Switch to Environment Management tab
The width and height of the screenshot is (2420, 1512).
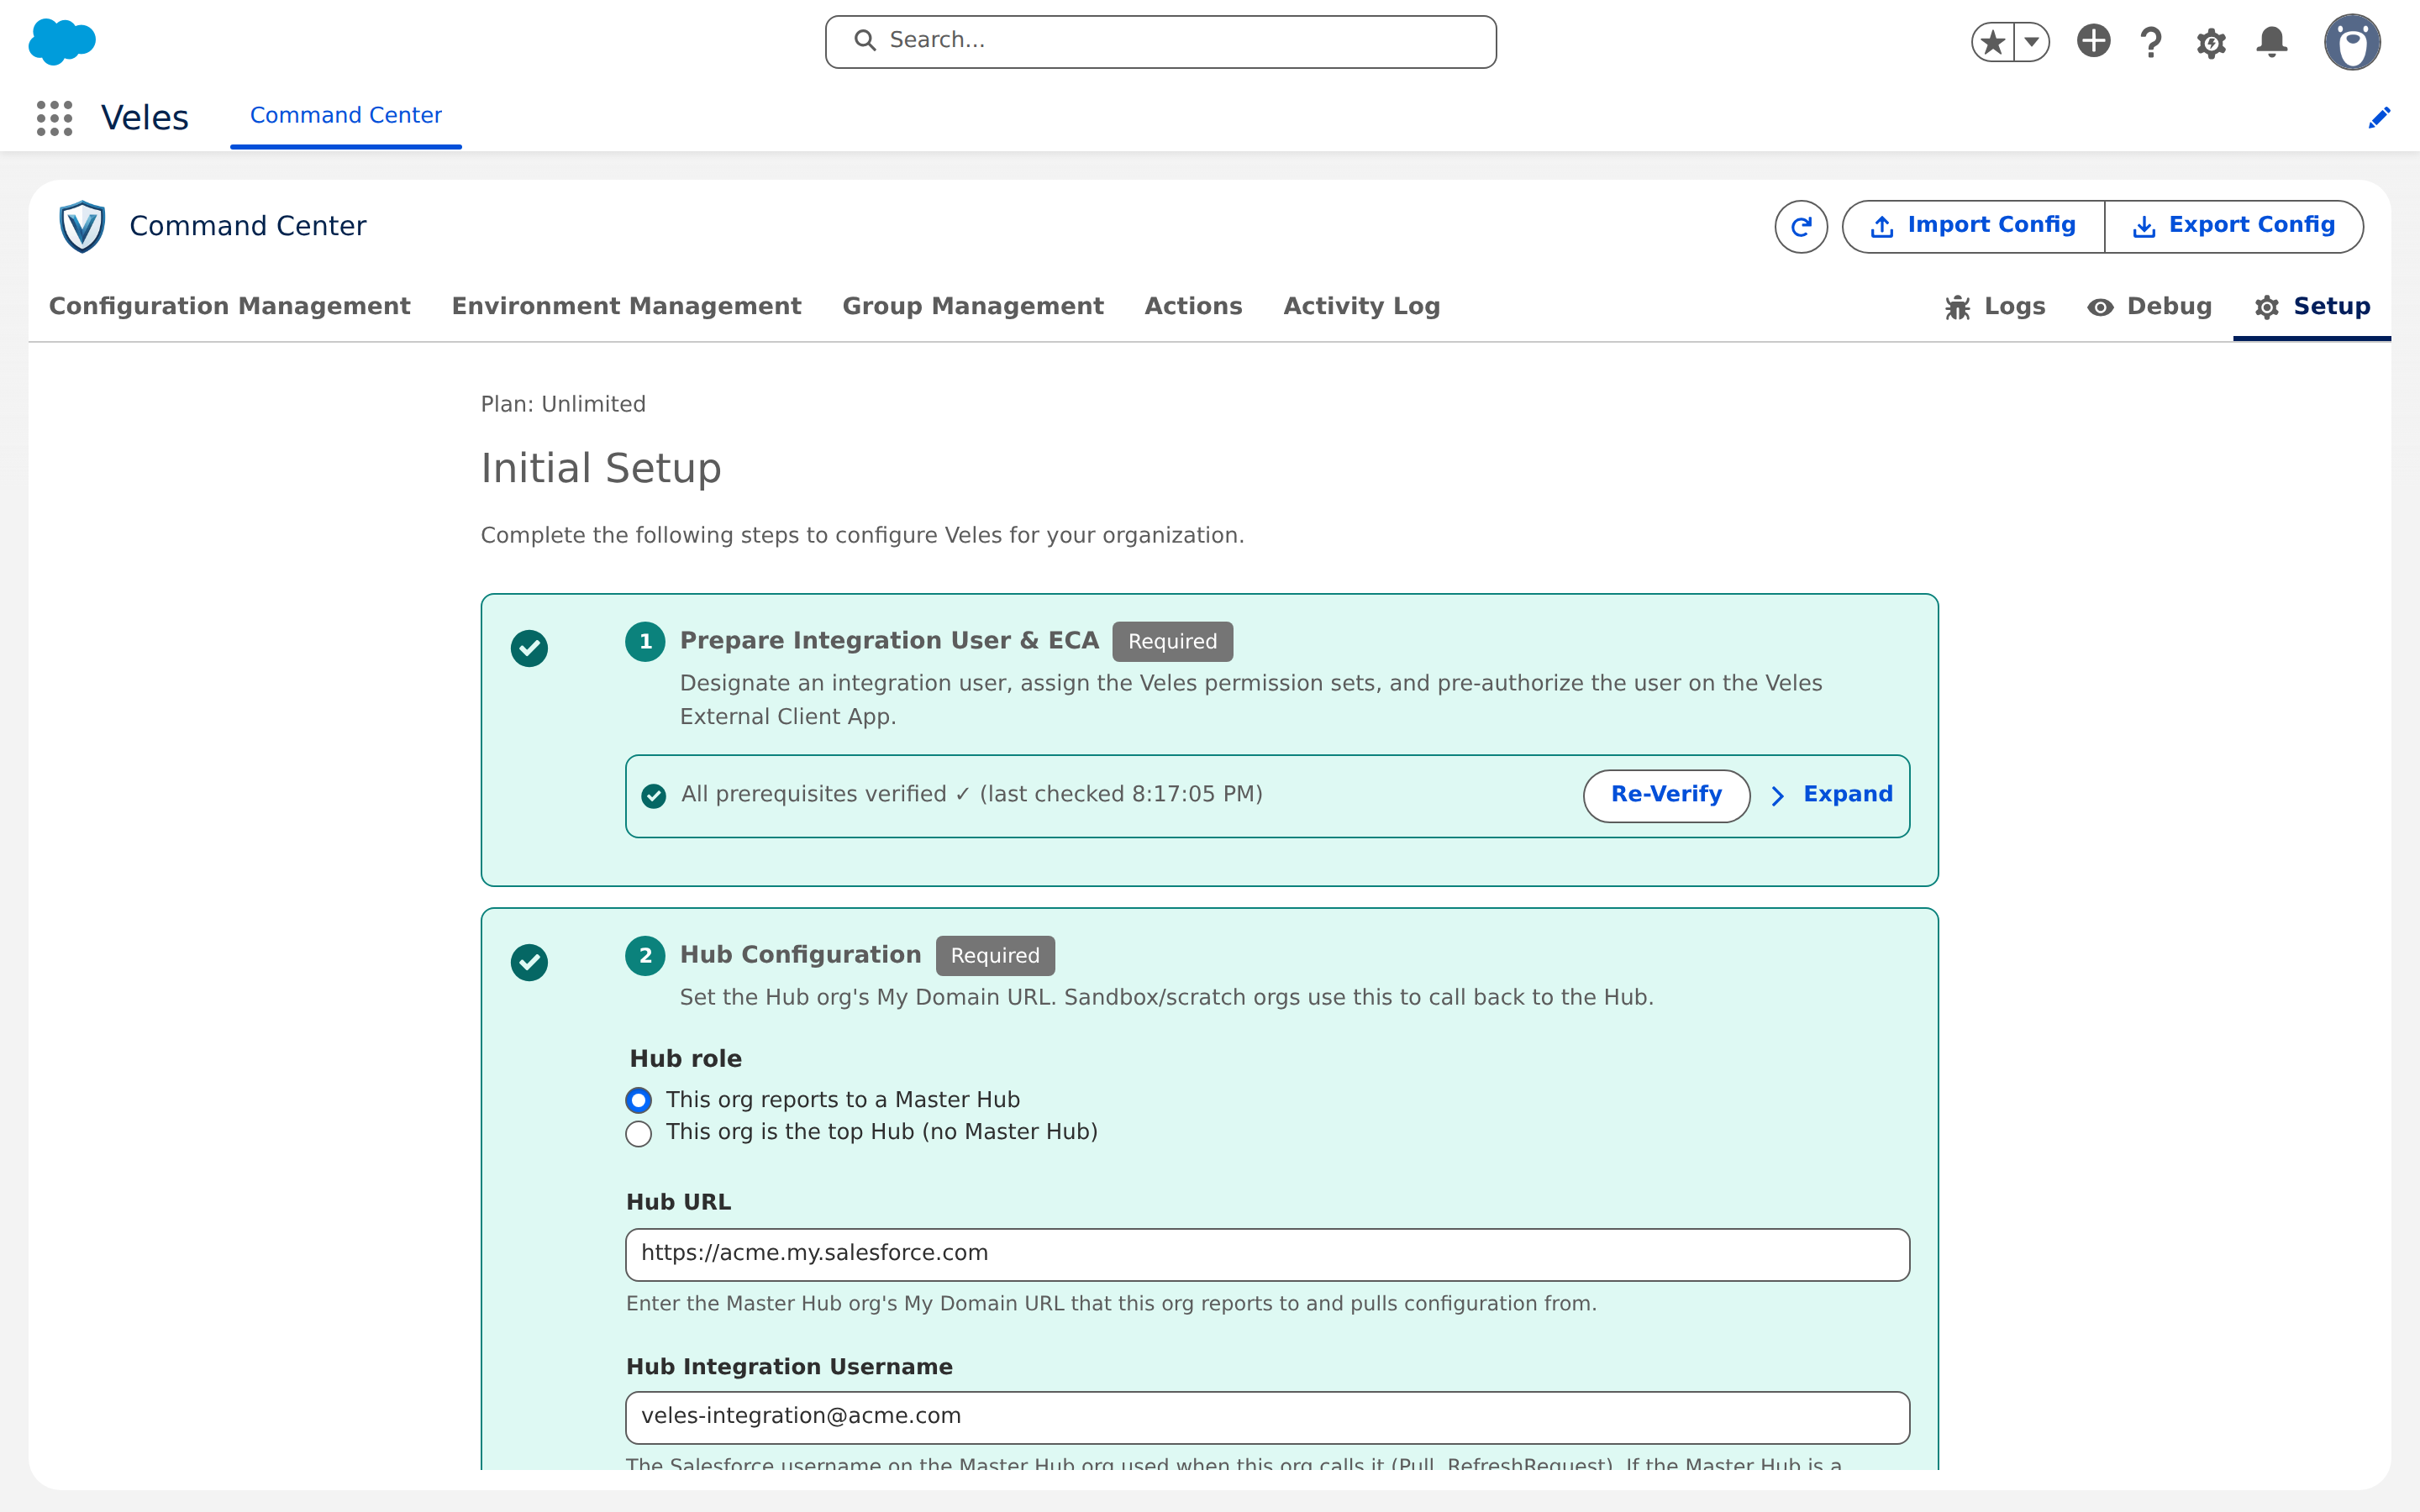(626, 306)
